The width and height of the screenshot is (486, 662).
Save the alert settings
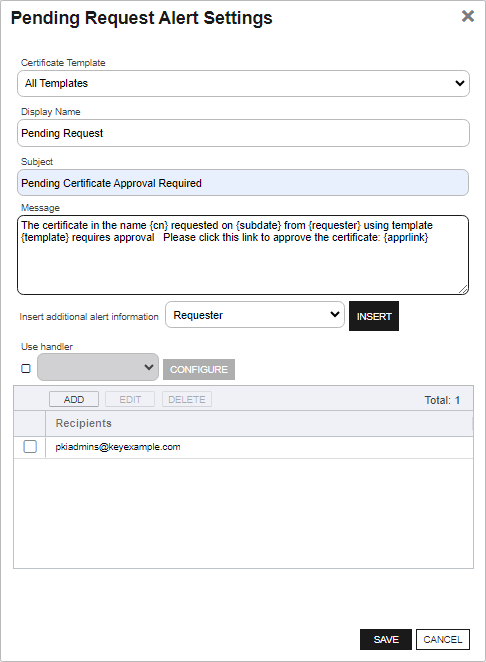tap(386, 640)
